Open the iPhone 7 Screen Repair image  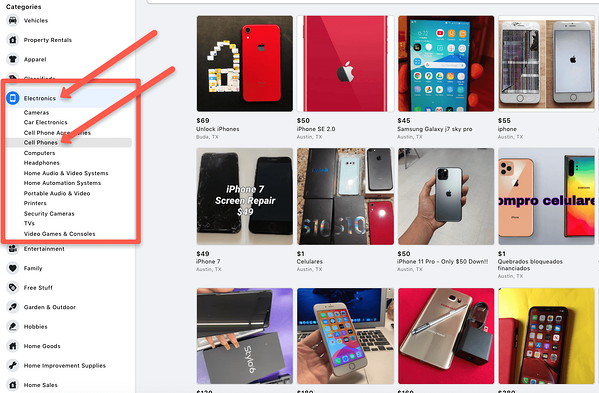point(245,196)
